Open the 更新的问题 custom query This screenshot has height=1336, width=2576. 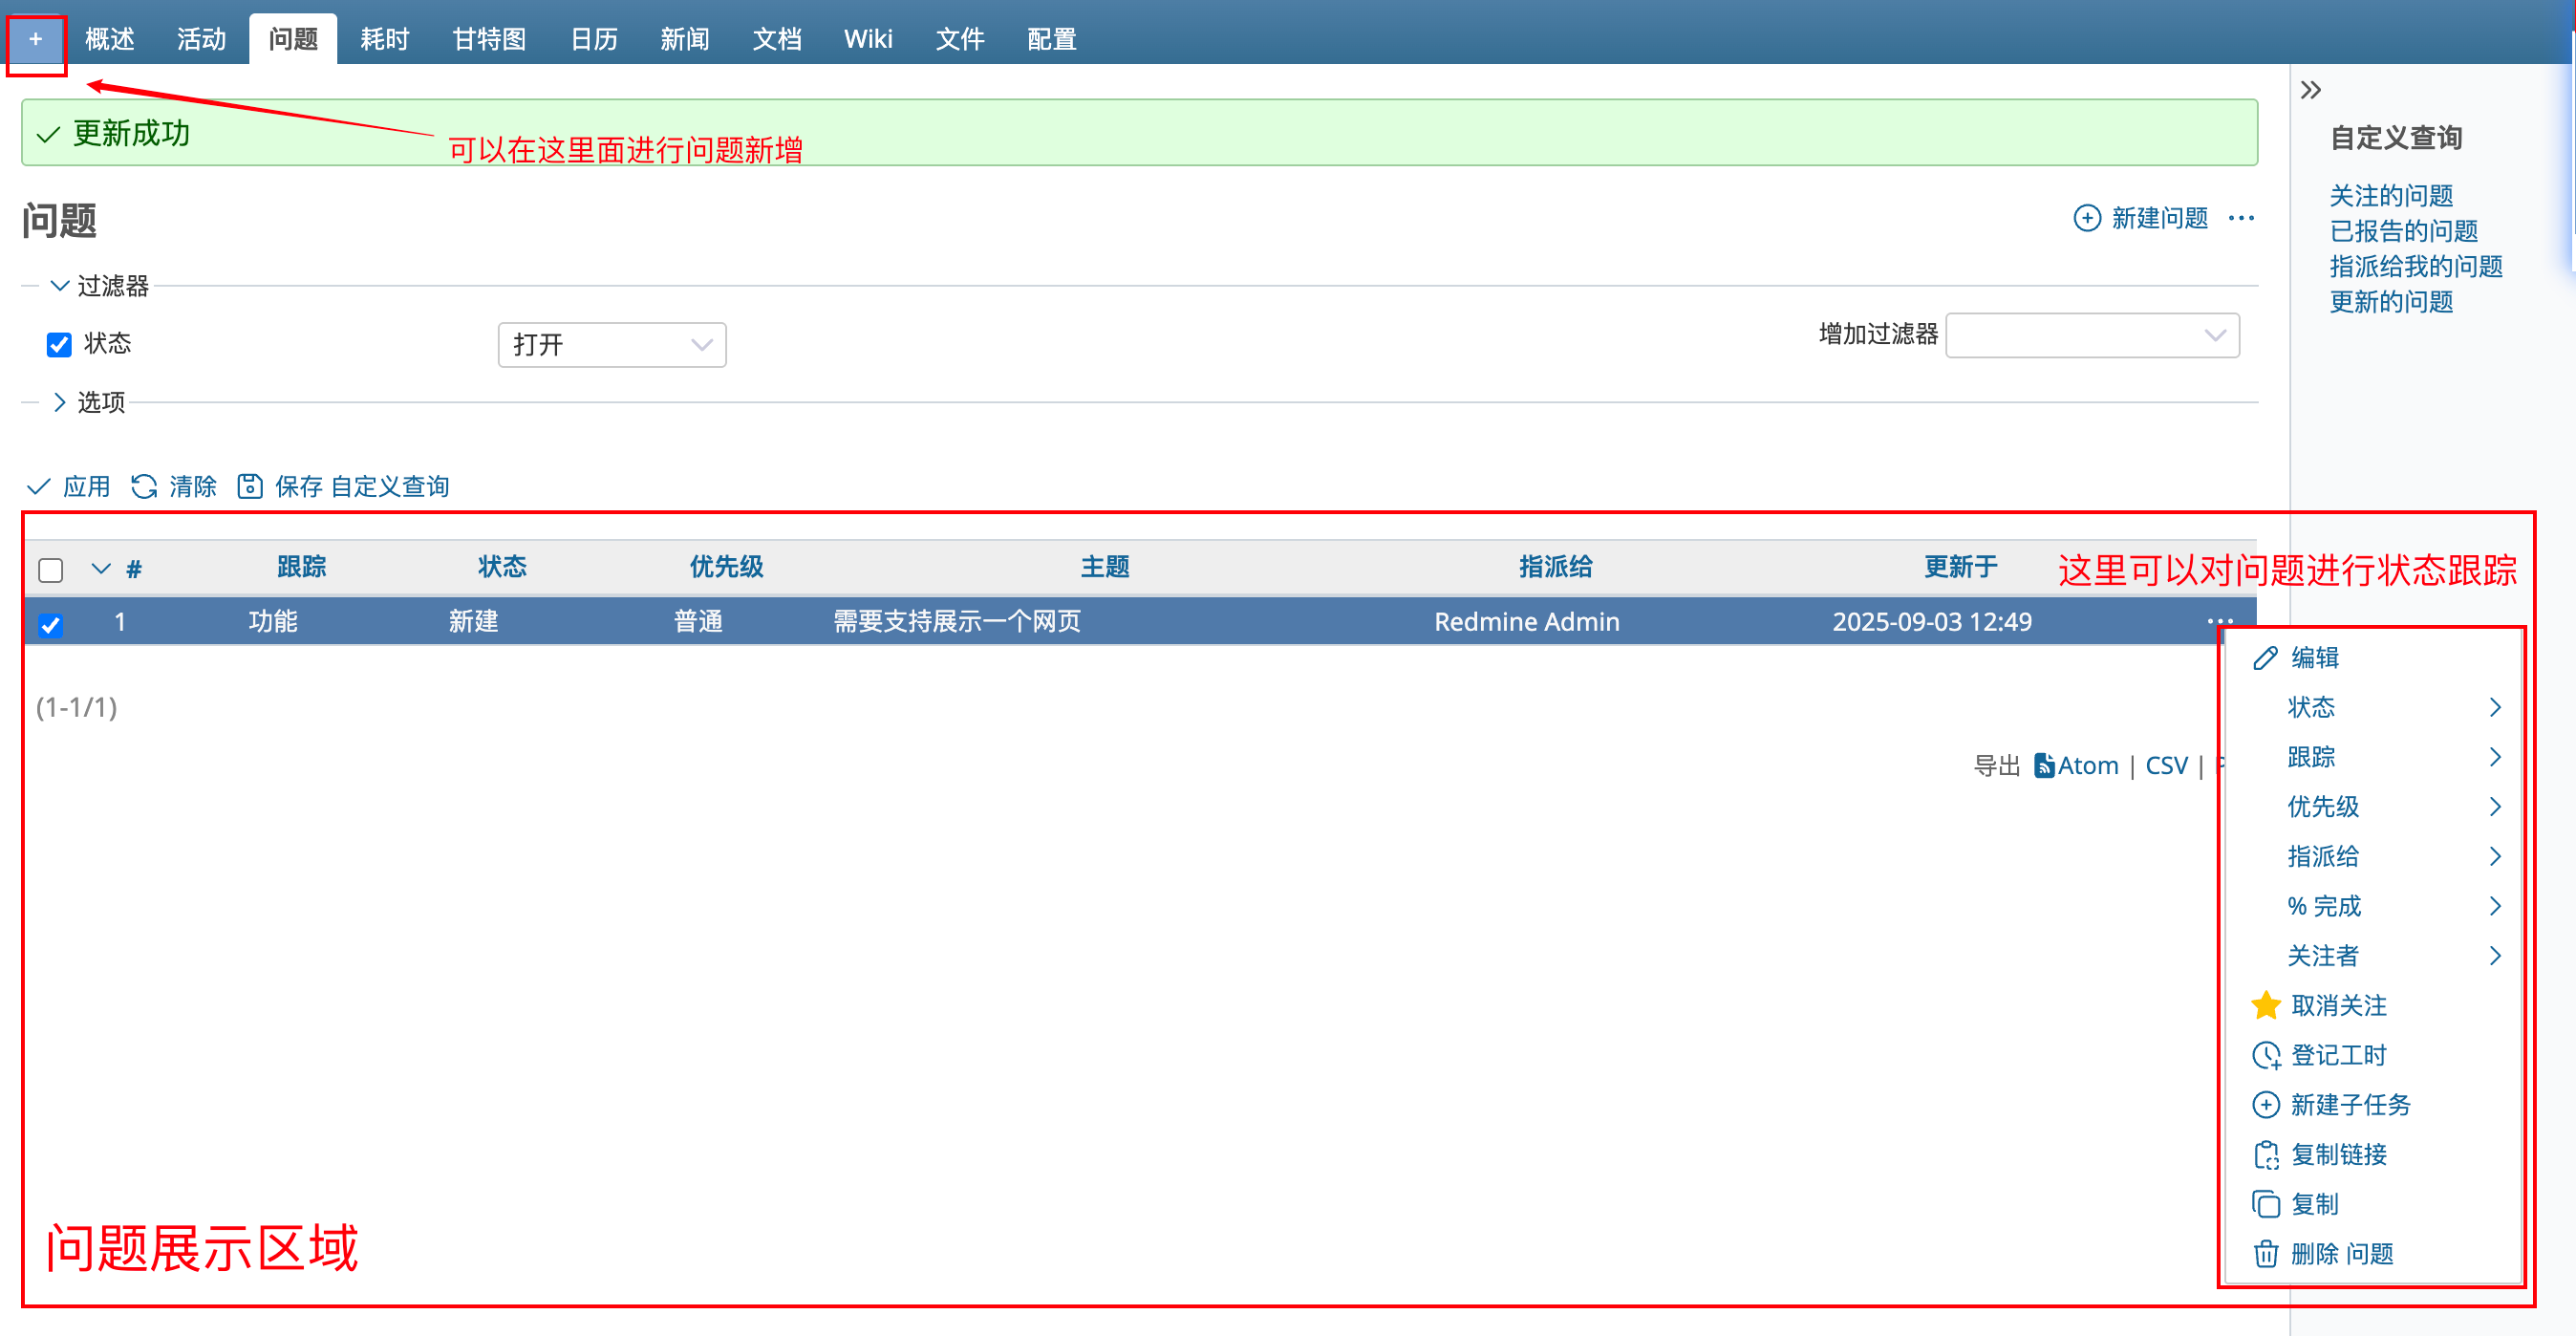[x=2391, y=302]
